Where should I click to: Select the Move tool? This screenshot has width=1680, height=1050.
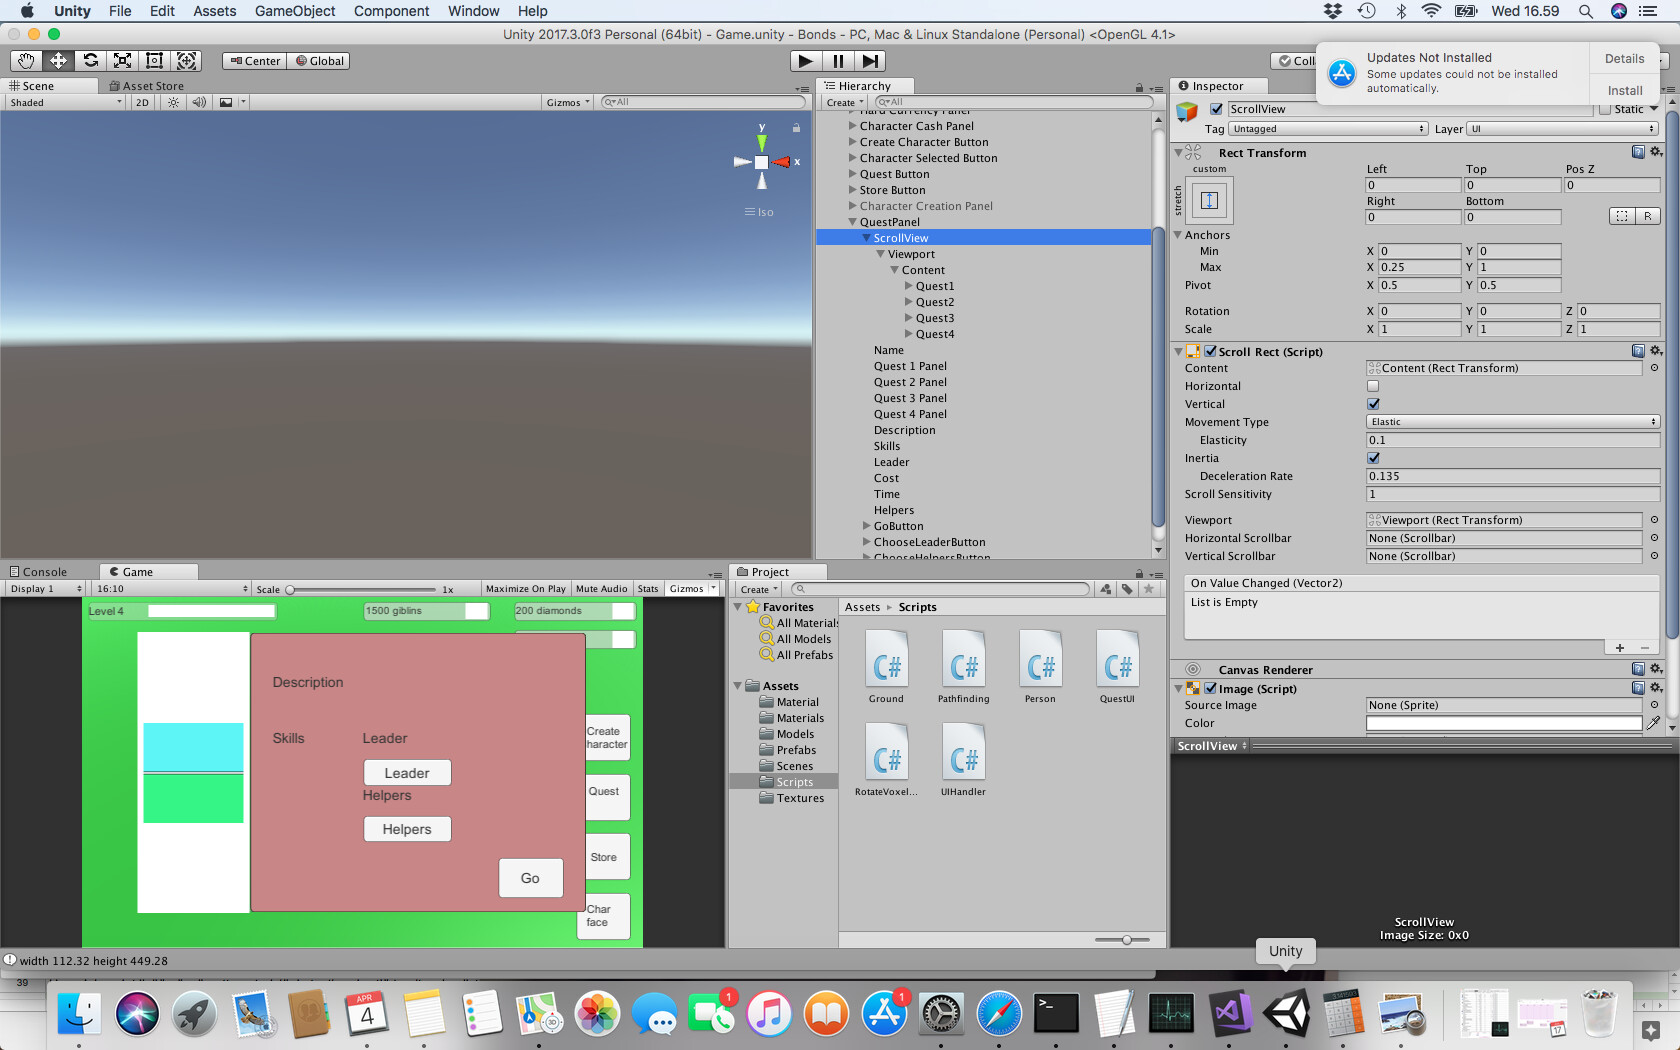pyautogui.click(x=58, y=61)
